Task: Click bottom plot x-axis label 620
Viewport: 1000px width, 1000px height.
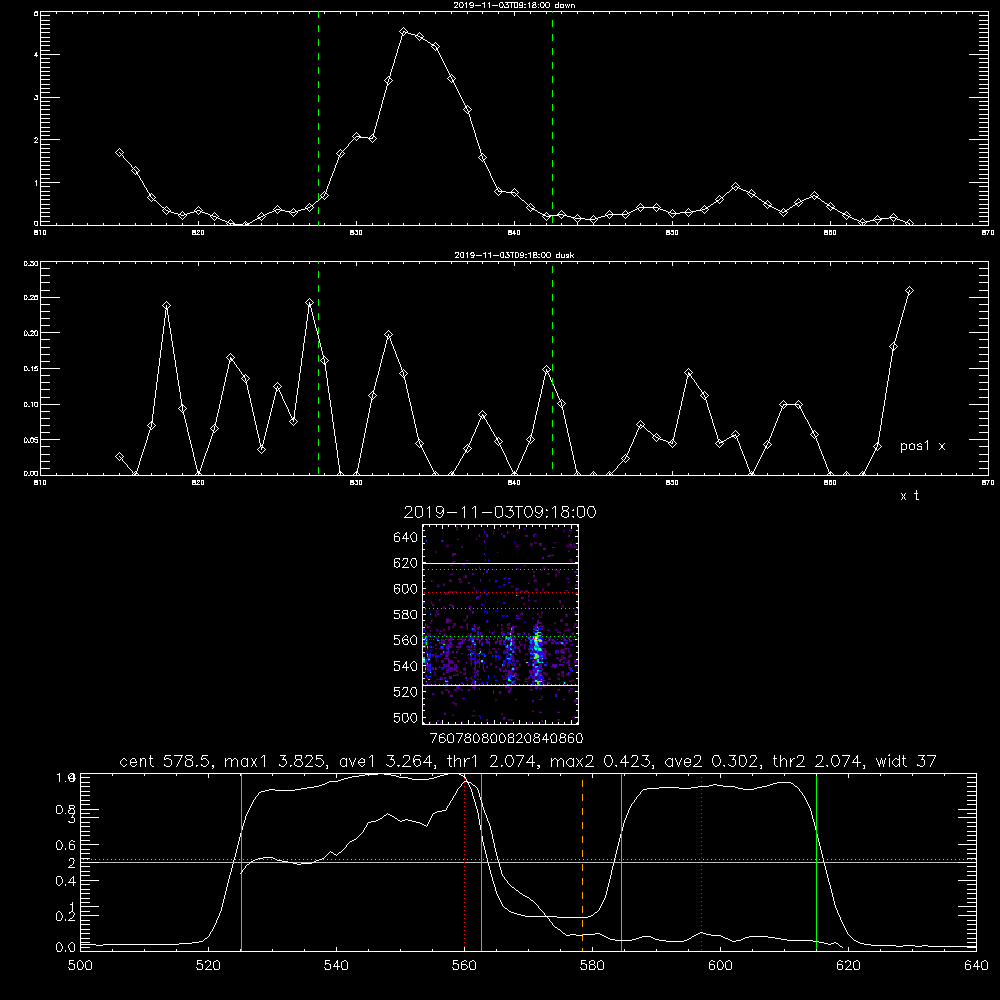Action: [848, 966]
